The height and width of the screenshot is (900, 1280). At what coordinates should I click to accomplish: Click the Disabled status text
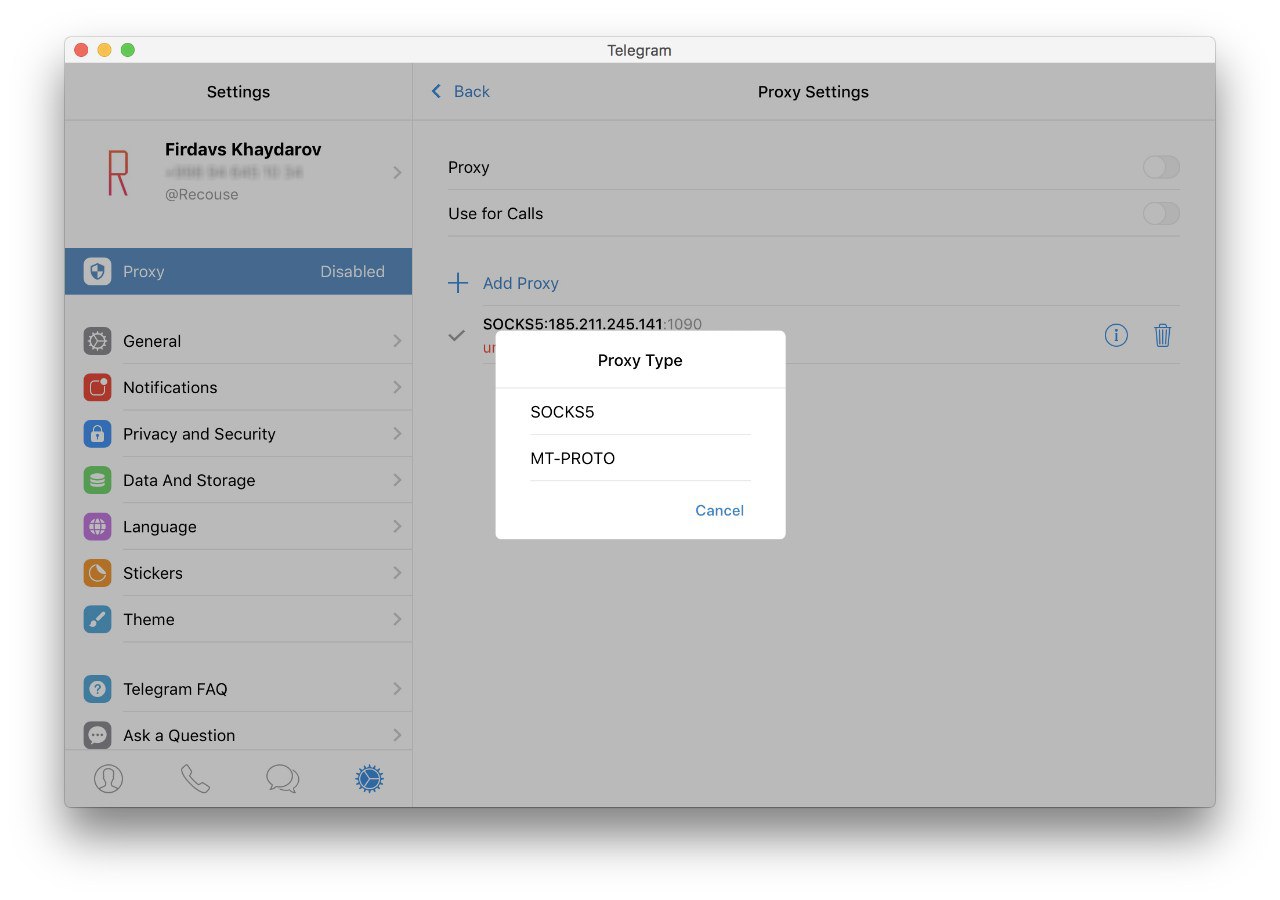pyautogui.click(x=352, y=271)
